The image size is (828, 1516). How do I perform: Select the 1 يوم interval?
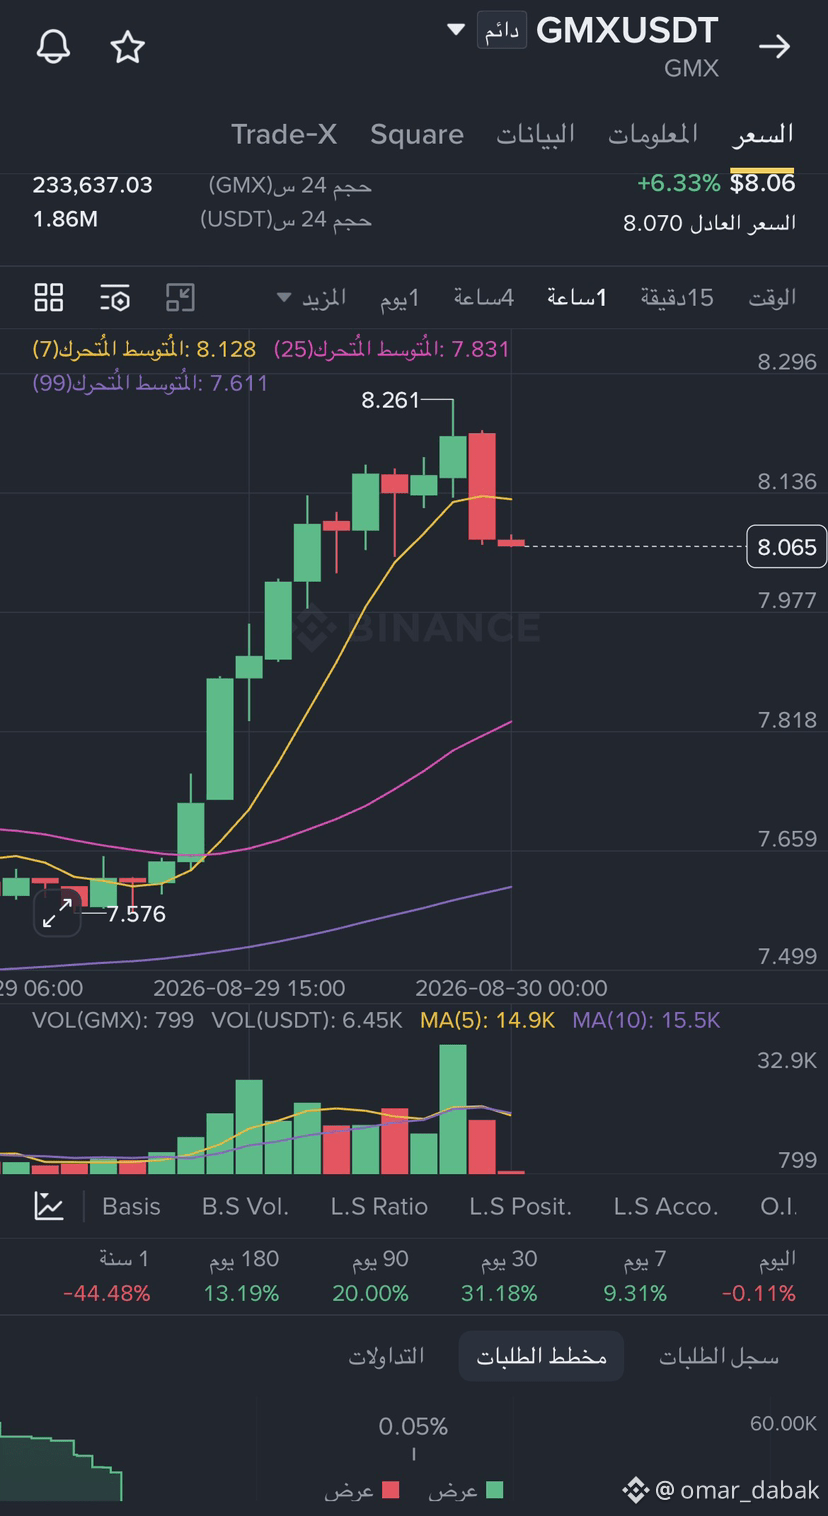400,297
